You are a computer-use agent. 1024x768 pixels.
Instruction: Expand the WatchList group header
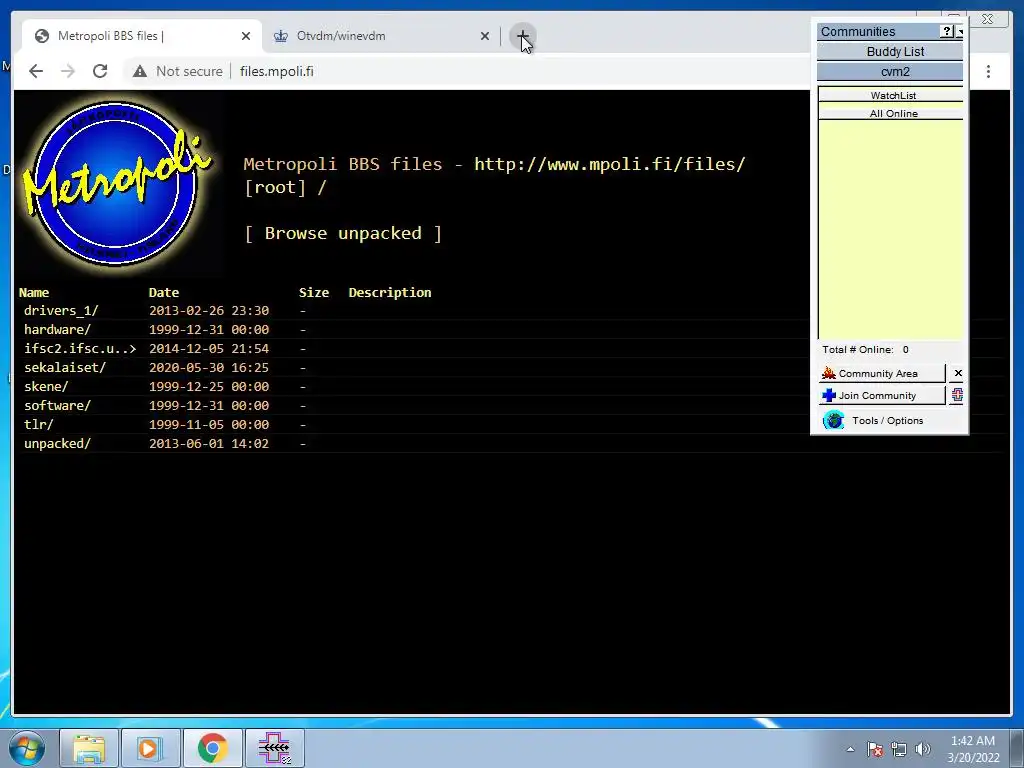891,95
